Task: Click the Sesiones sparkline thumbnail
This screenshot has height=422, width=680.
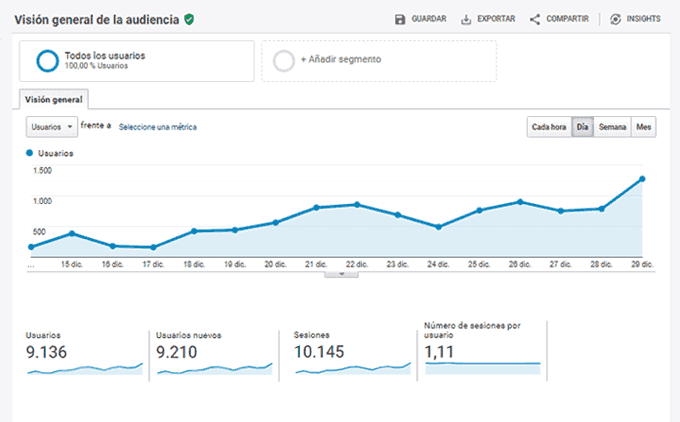Action: (352, 369)
